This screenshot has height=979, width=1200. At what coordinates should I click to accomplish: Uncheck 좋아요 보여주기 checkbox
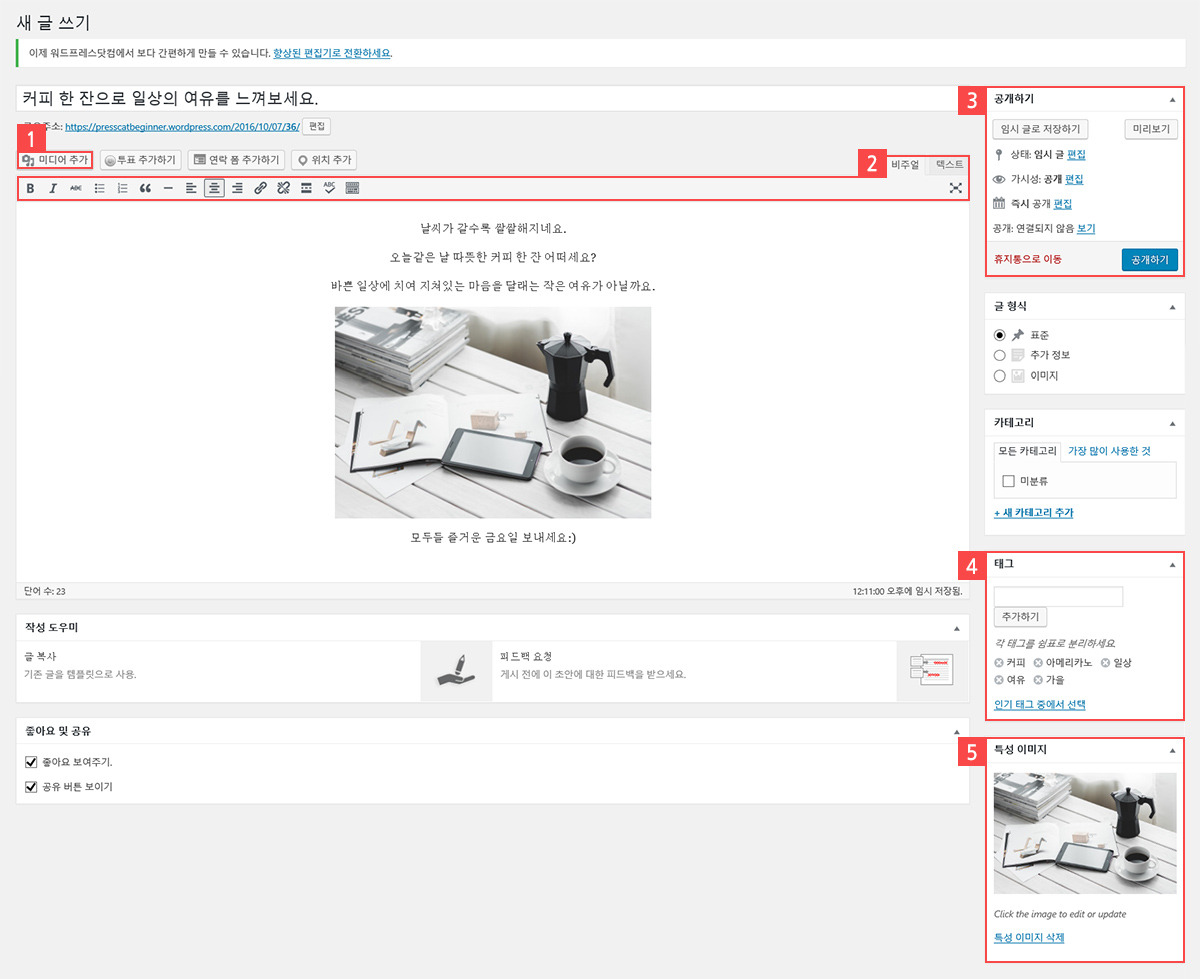pos(30,762)
